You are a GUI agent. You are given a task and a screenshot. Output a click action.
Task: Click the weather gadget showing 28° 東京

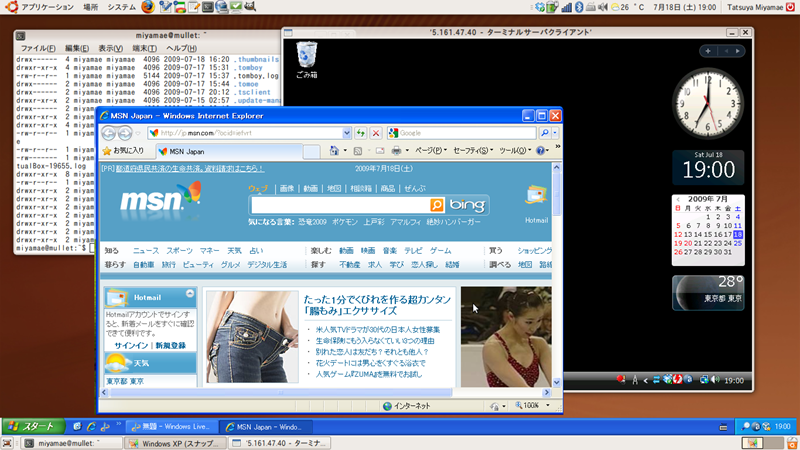tap(708, 293)
